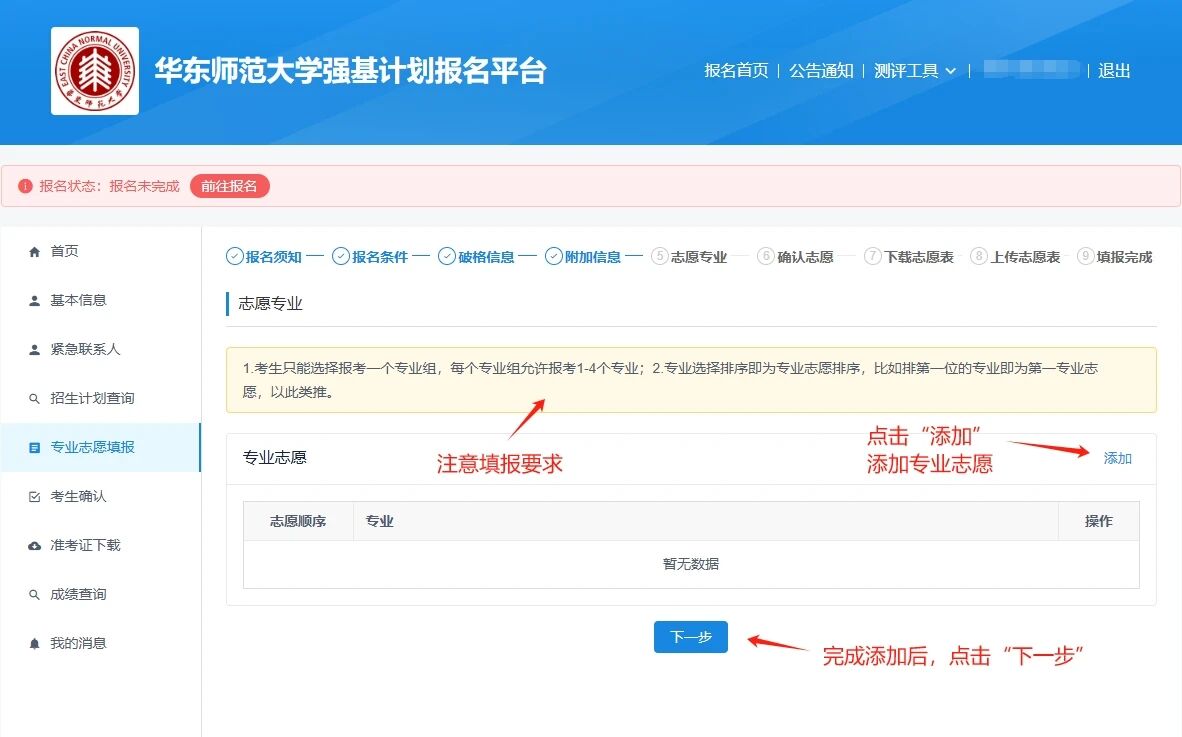Click the East China Normal University logo
This screenshot has width=1182, height=737.
(95, 71)
